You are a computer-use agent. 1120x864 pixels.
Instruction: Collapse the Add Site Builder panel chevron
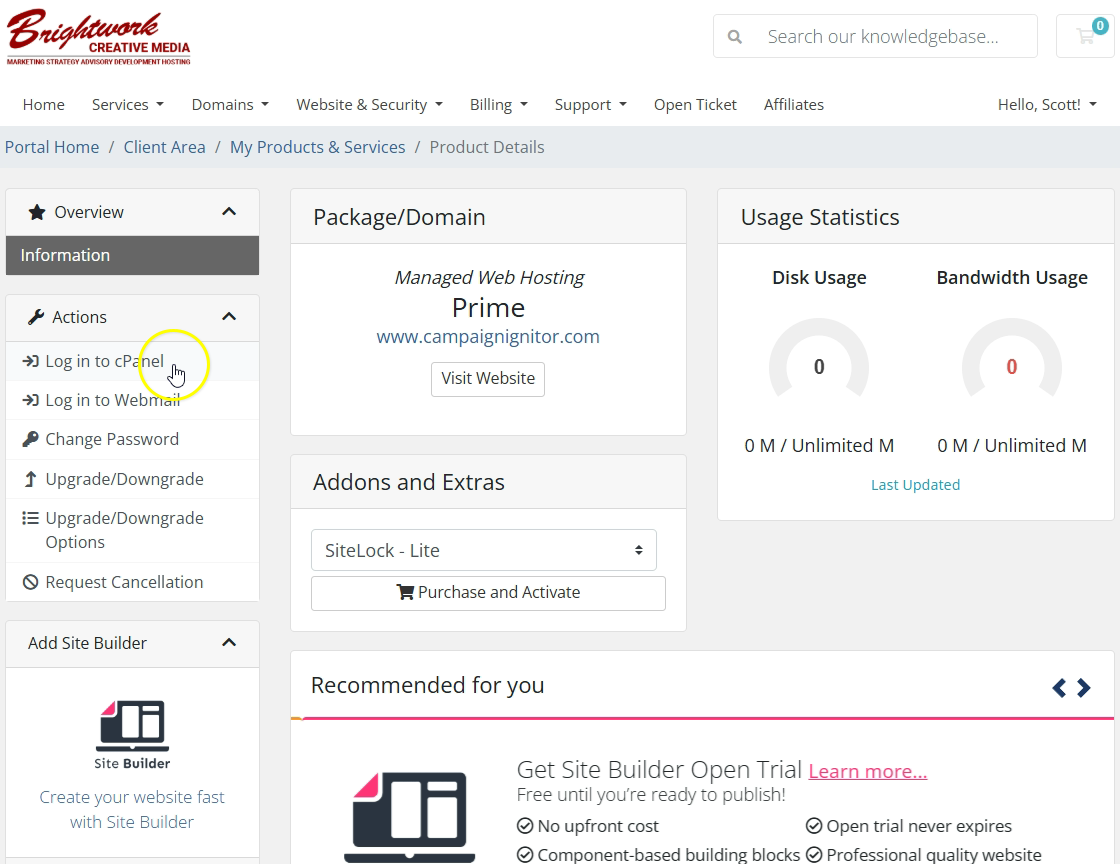tap(229, 643)
